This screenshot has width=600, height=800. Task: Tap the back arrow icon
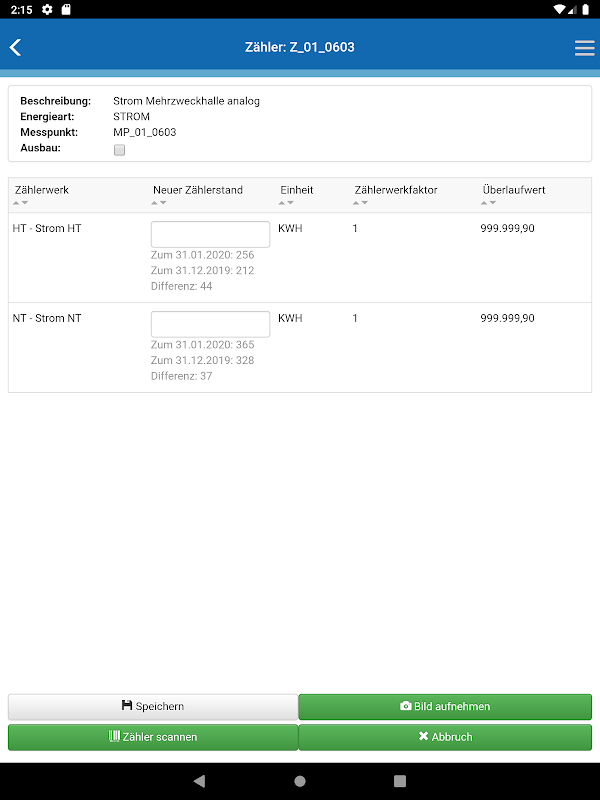tap(15, 47)
